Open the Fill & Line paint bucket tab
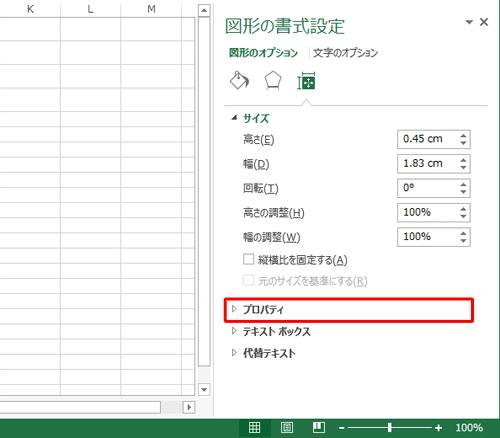 coord(239,81)
